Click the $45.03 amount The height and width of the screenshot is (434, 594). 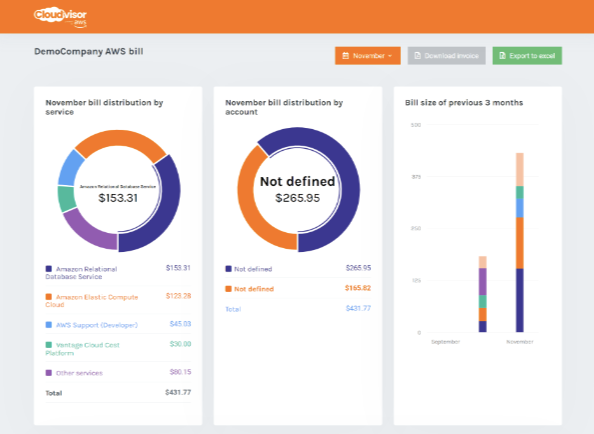[x=180, y=324]
